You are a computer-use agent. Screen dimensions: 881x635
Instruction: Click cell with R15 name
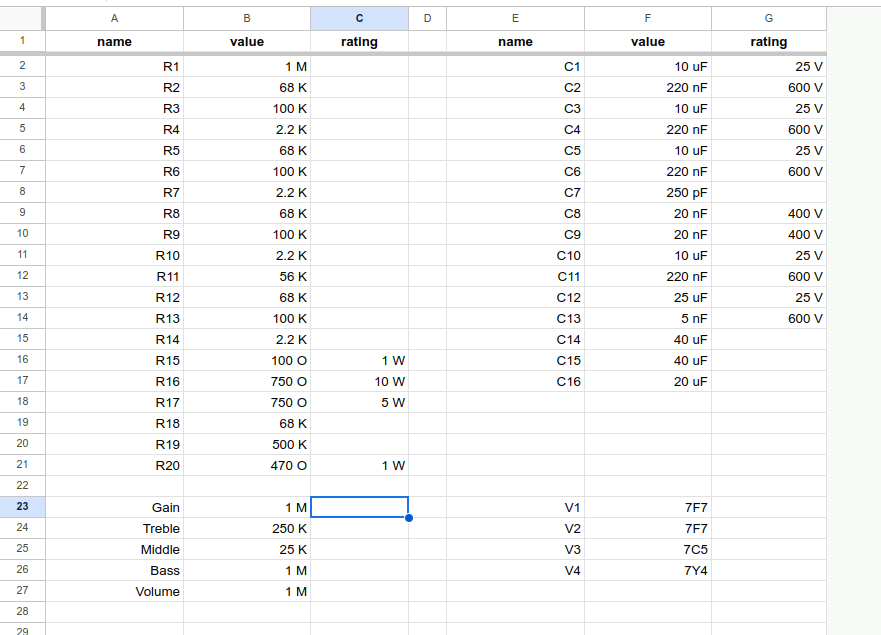click(114, 360)
